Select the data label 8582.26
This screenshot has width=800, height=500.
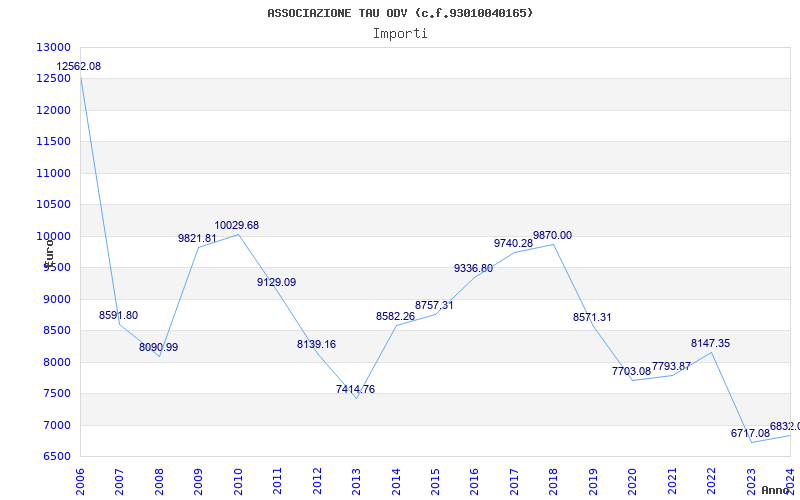coord(395,316)
